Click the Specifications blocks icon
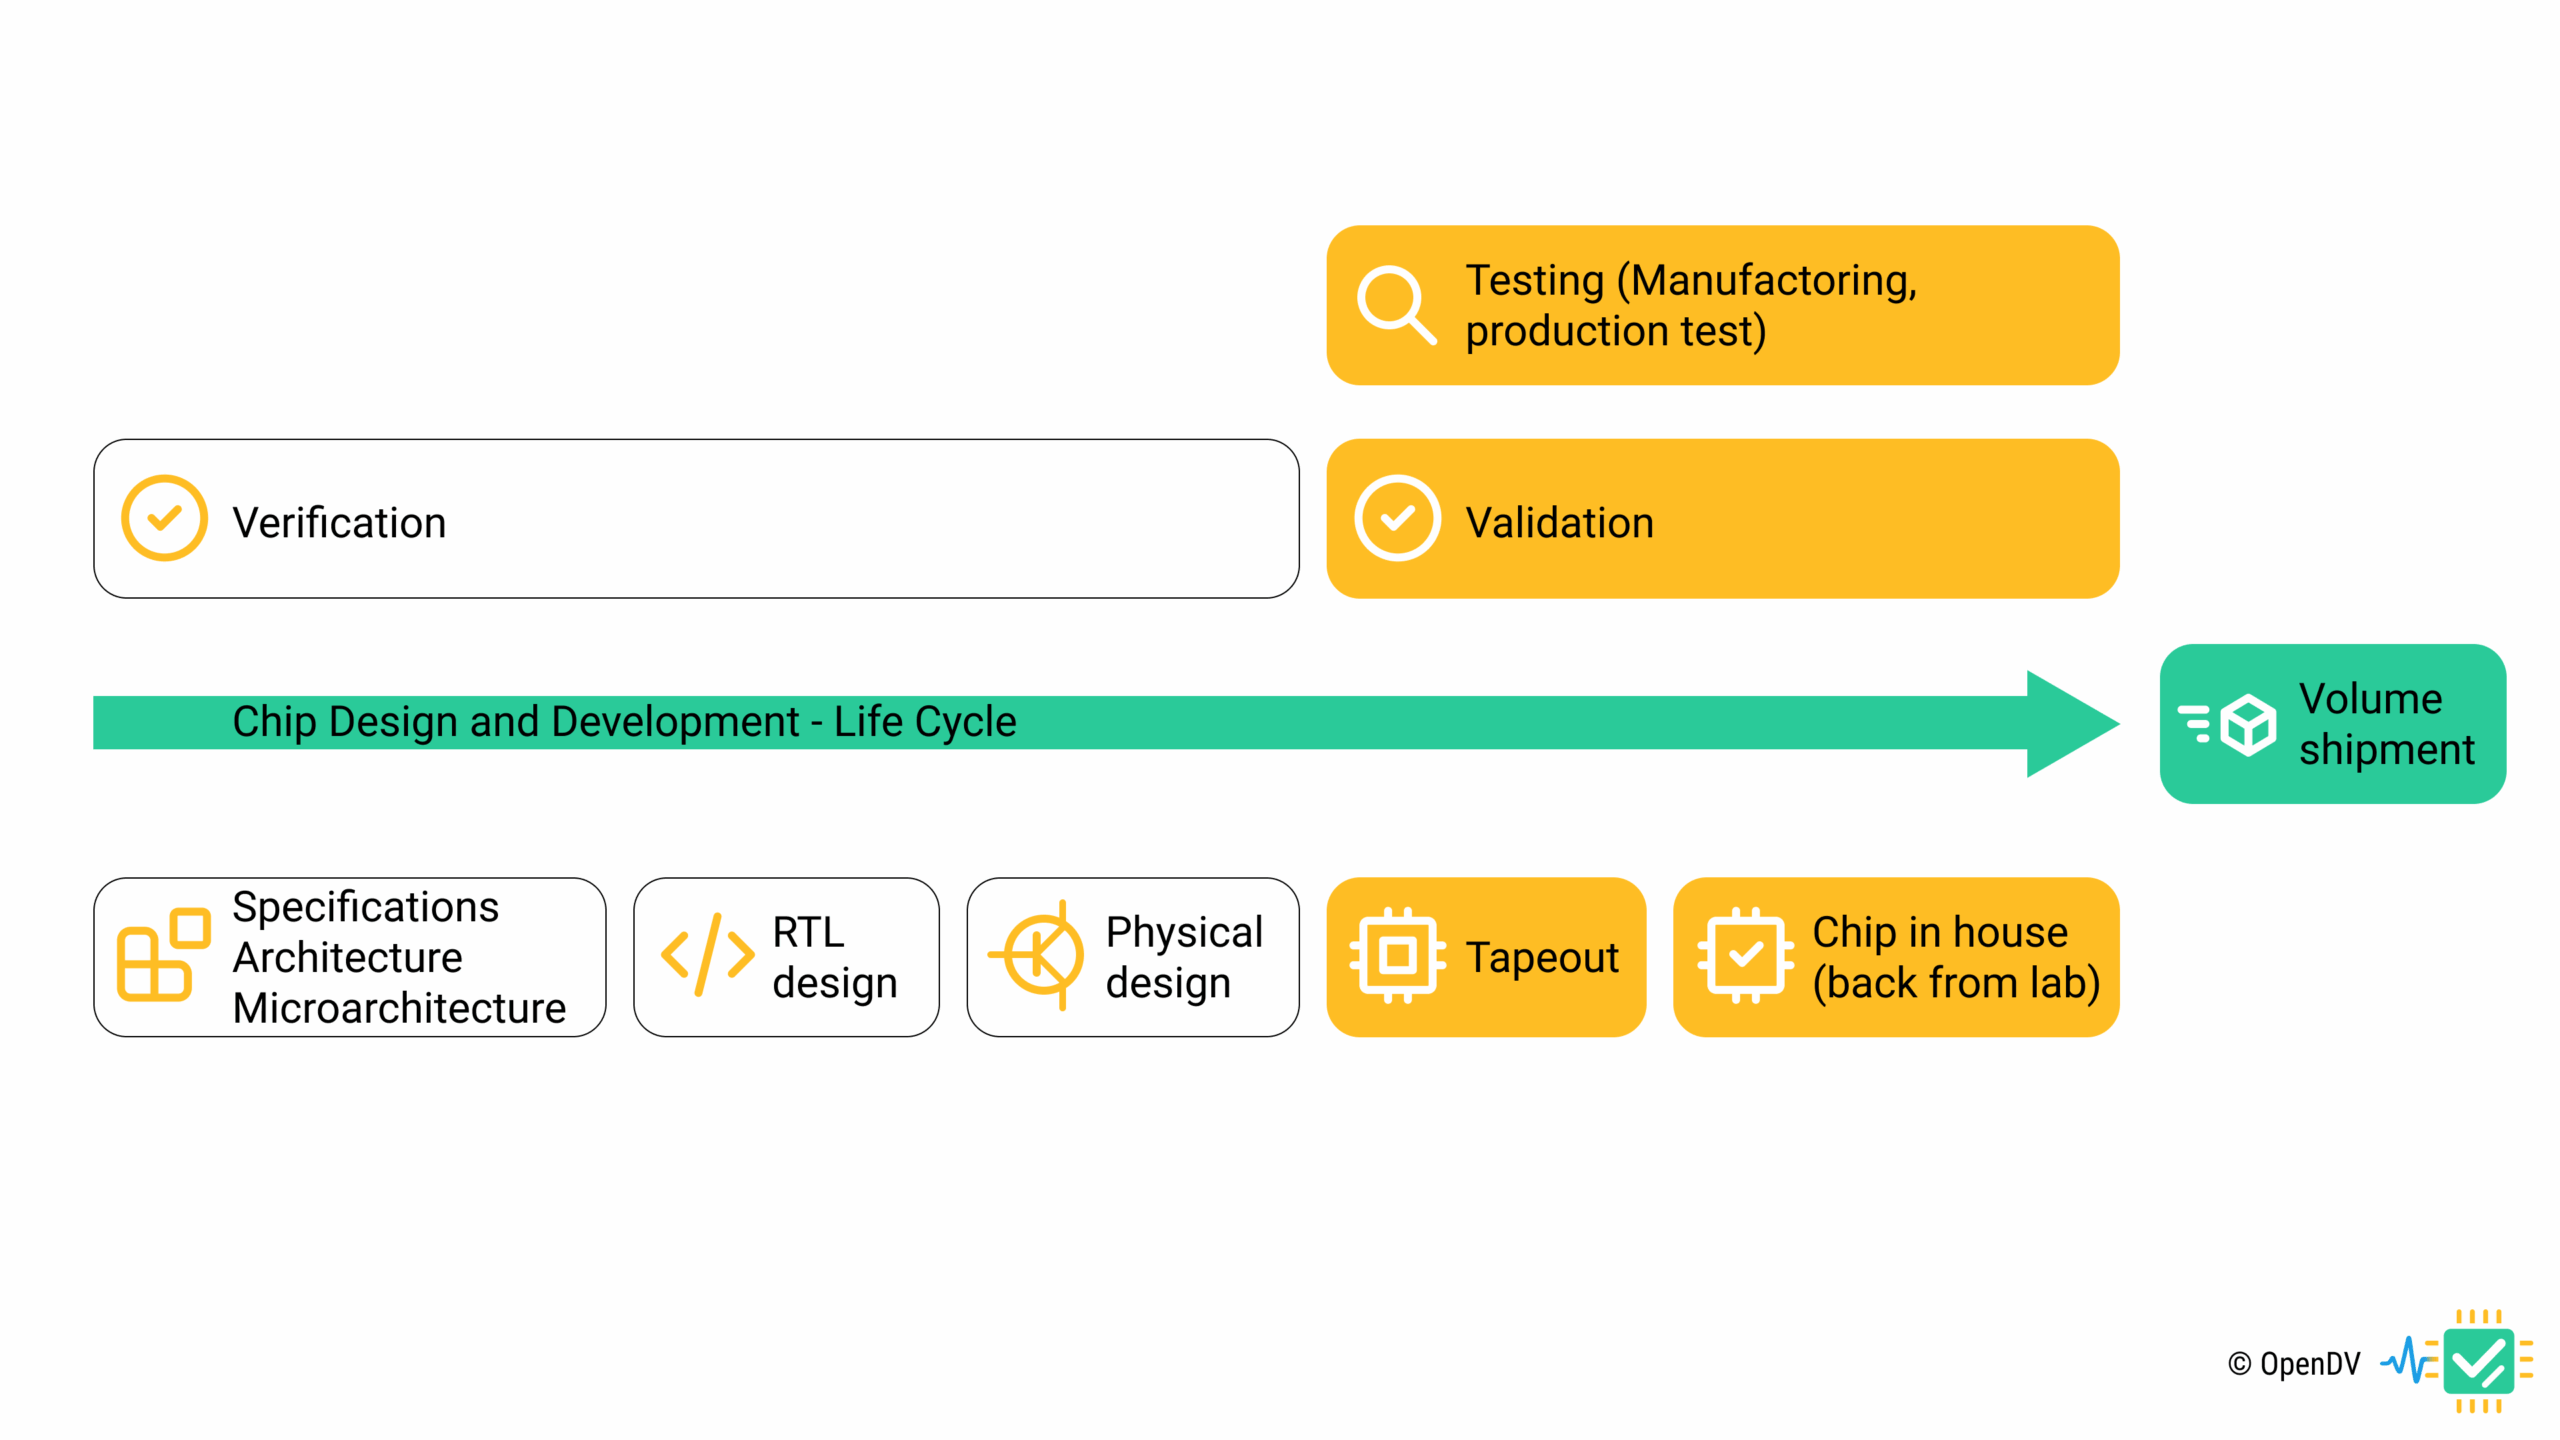This screenshot has width=2560, height=1440. click(x=162, y=955)
